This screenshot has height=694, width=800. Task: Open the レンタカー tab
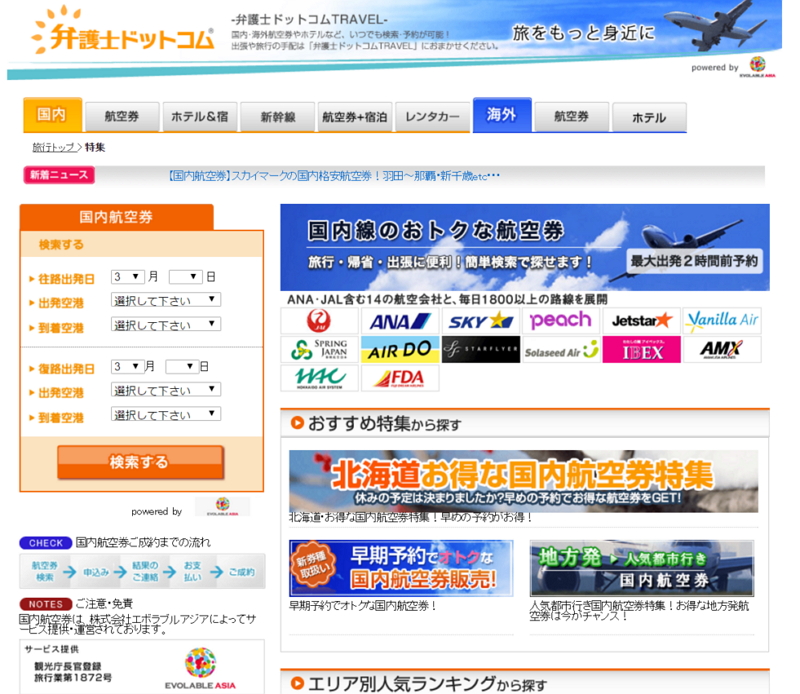tap(432, 117)
